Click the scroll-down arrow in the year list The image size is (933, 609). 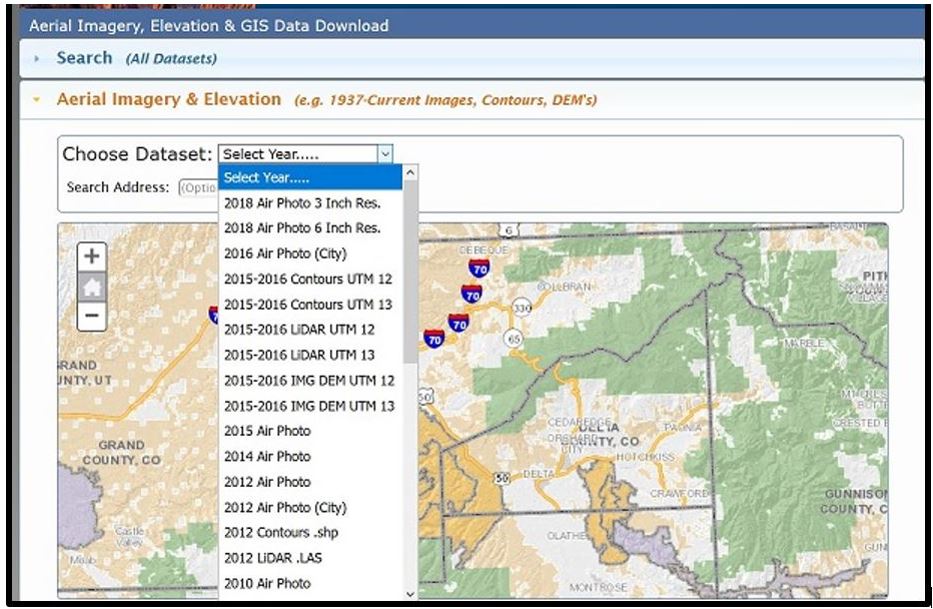click(408, 593)
